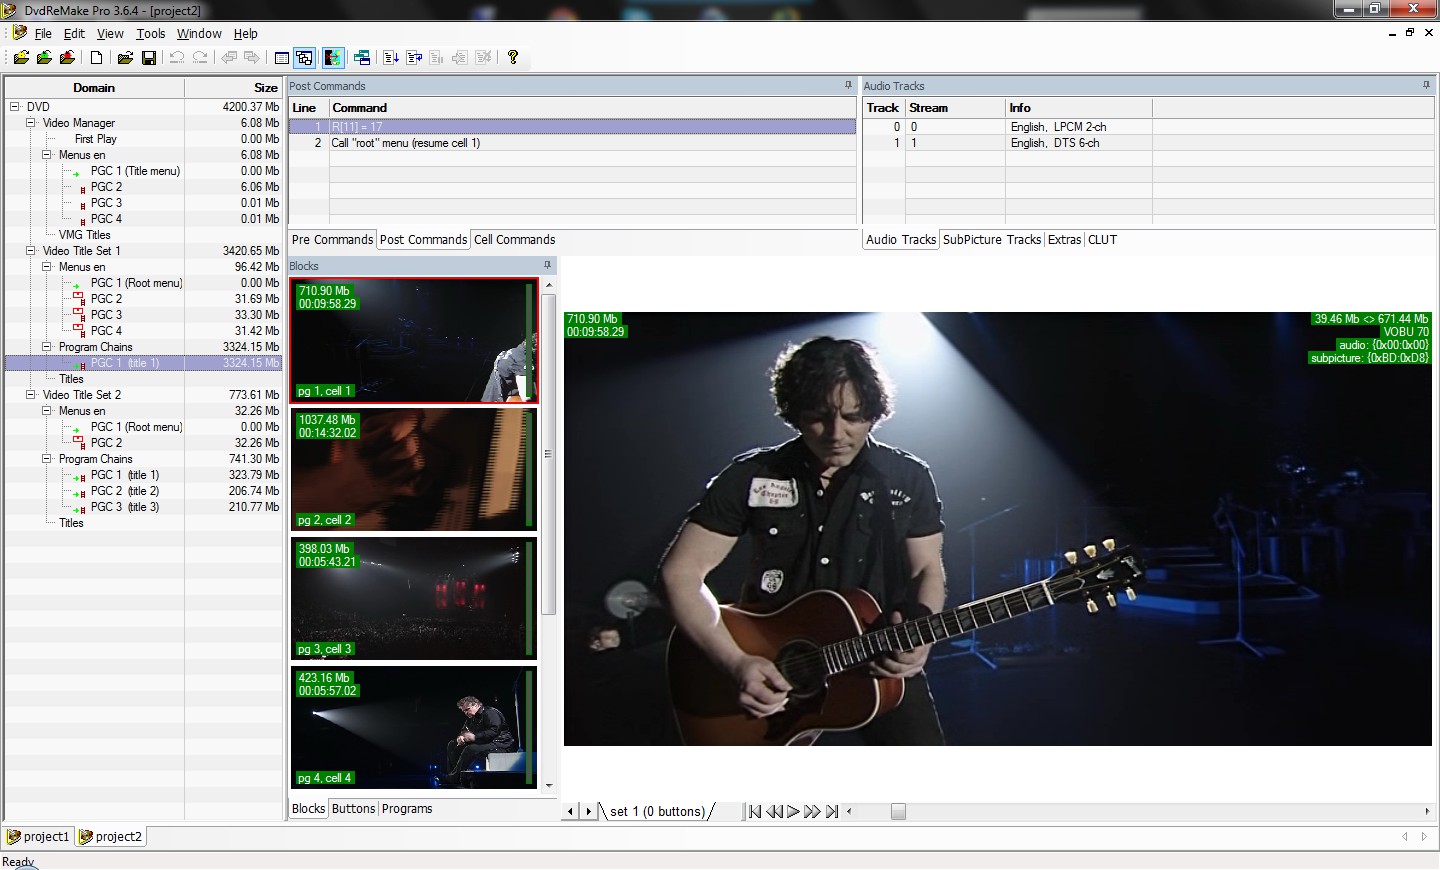Collapse the DVD root node
The image size is (1440, 870).
coord(14,107)
